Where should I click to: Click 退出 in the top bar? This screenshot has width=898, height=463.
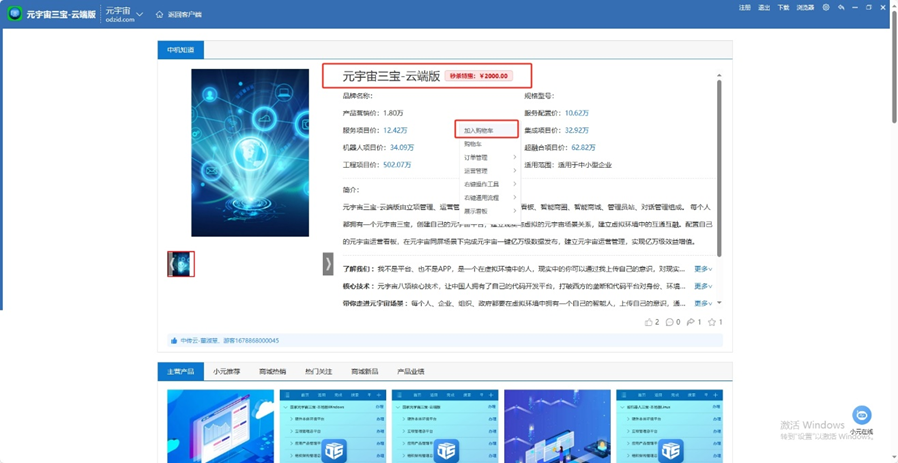coord(763,7)
